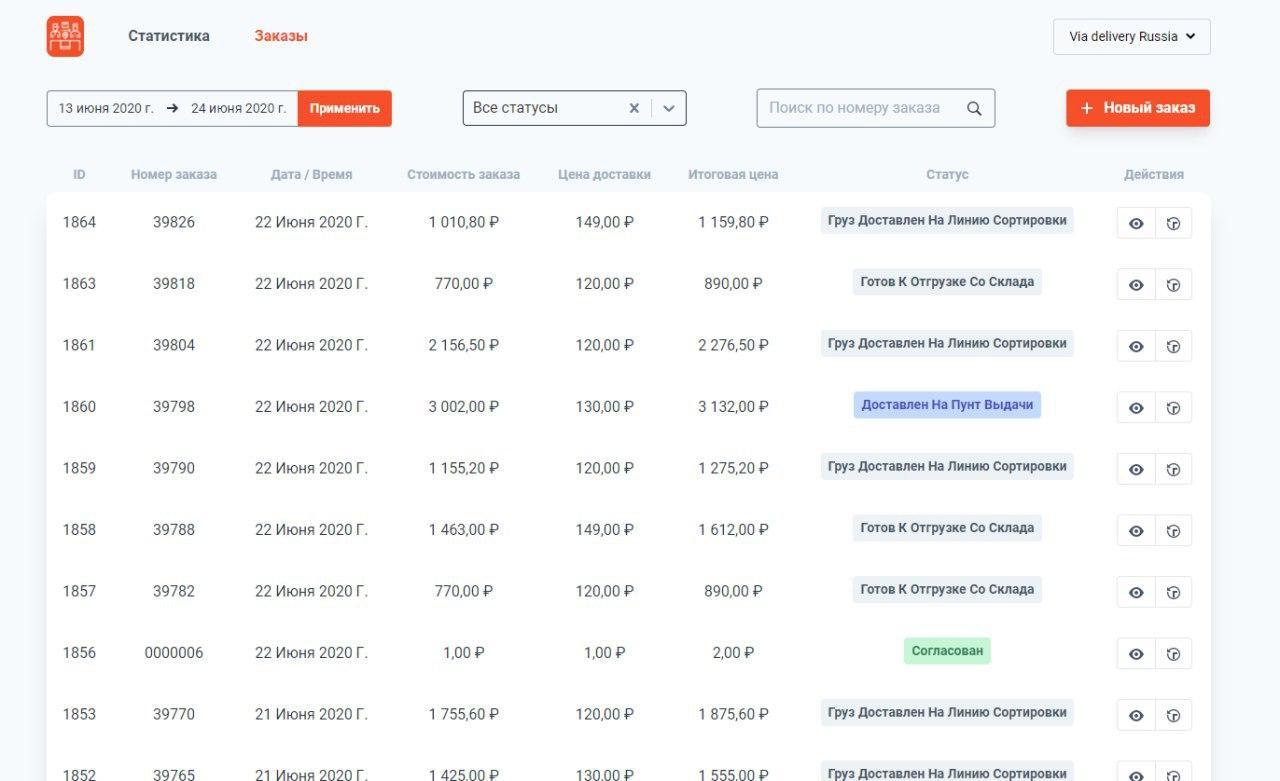
Task: Switch to the Статистика tab
Action: pyautogui.click(x=169, y=36)
